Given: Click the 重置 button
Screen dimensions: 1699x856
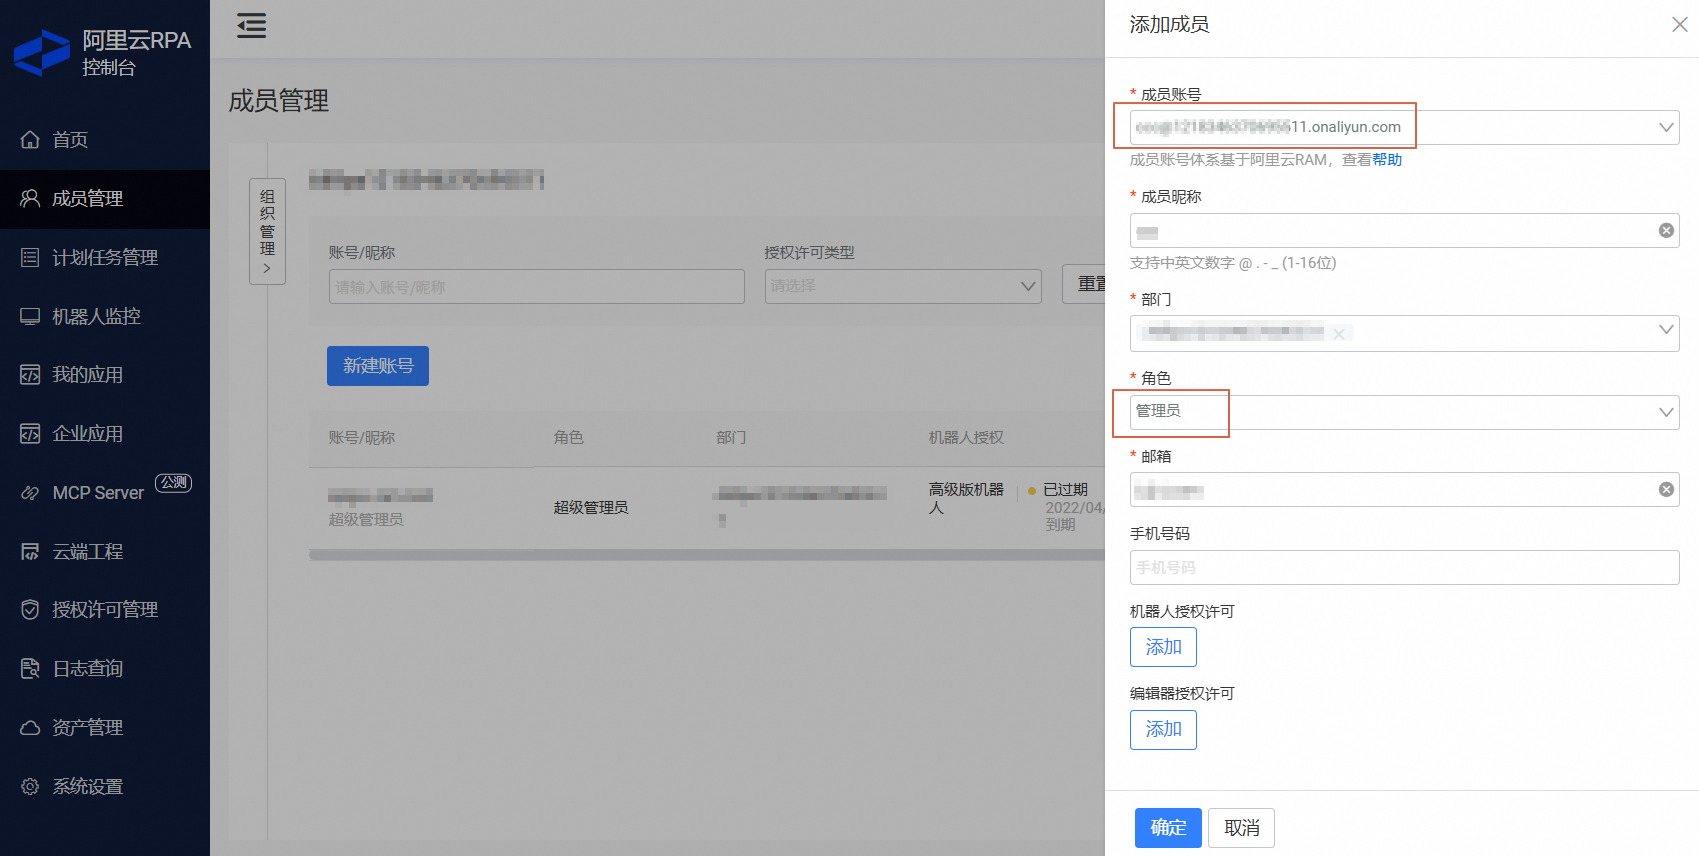Looking at the screenshot, I should [x=1084, y=285].
